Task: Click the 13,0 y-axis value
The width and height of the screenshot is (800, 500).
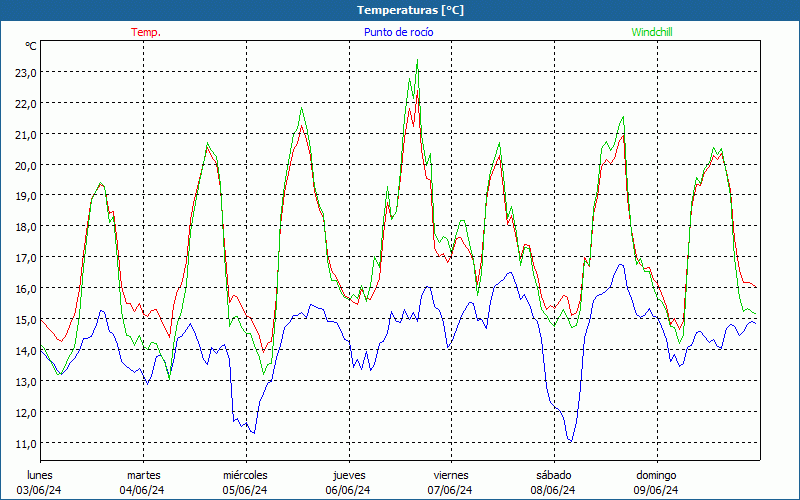Action: (x=26, y=382)
